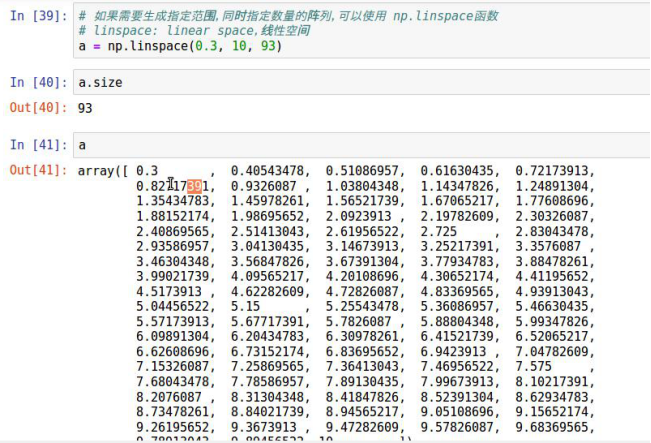Click the array value 8.84021739
Screen dimensions: 651x443
tap(267, 412)
